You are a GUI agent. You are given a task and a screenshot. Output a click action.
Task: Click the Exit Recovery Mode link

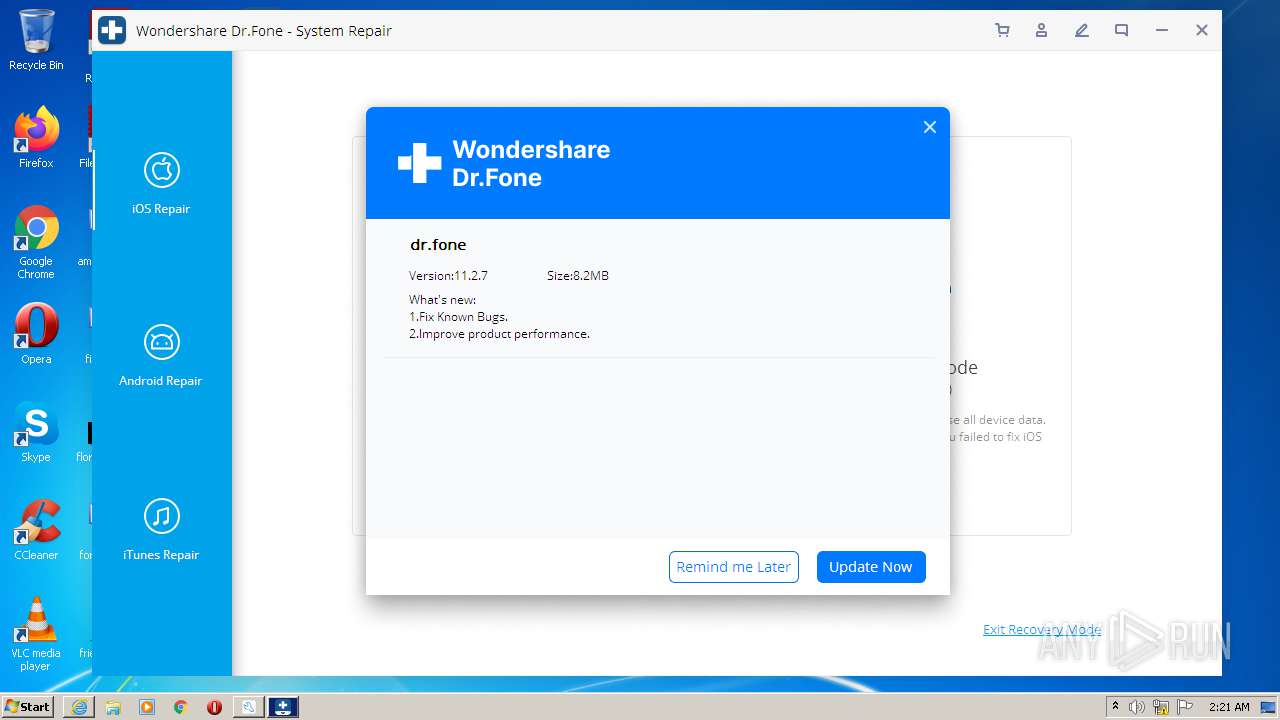coord(1041,629)
